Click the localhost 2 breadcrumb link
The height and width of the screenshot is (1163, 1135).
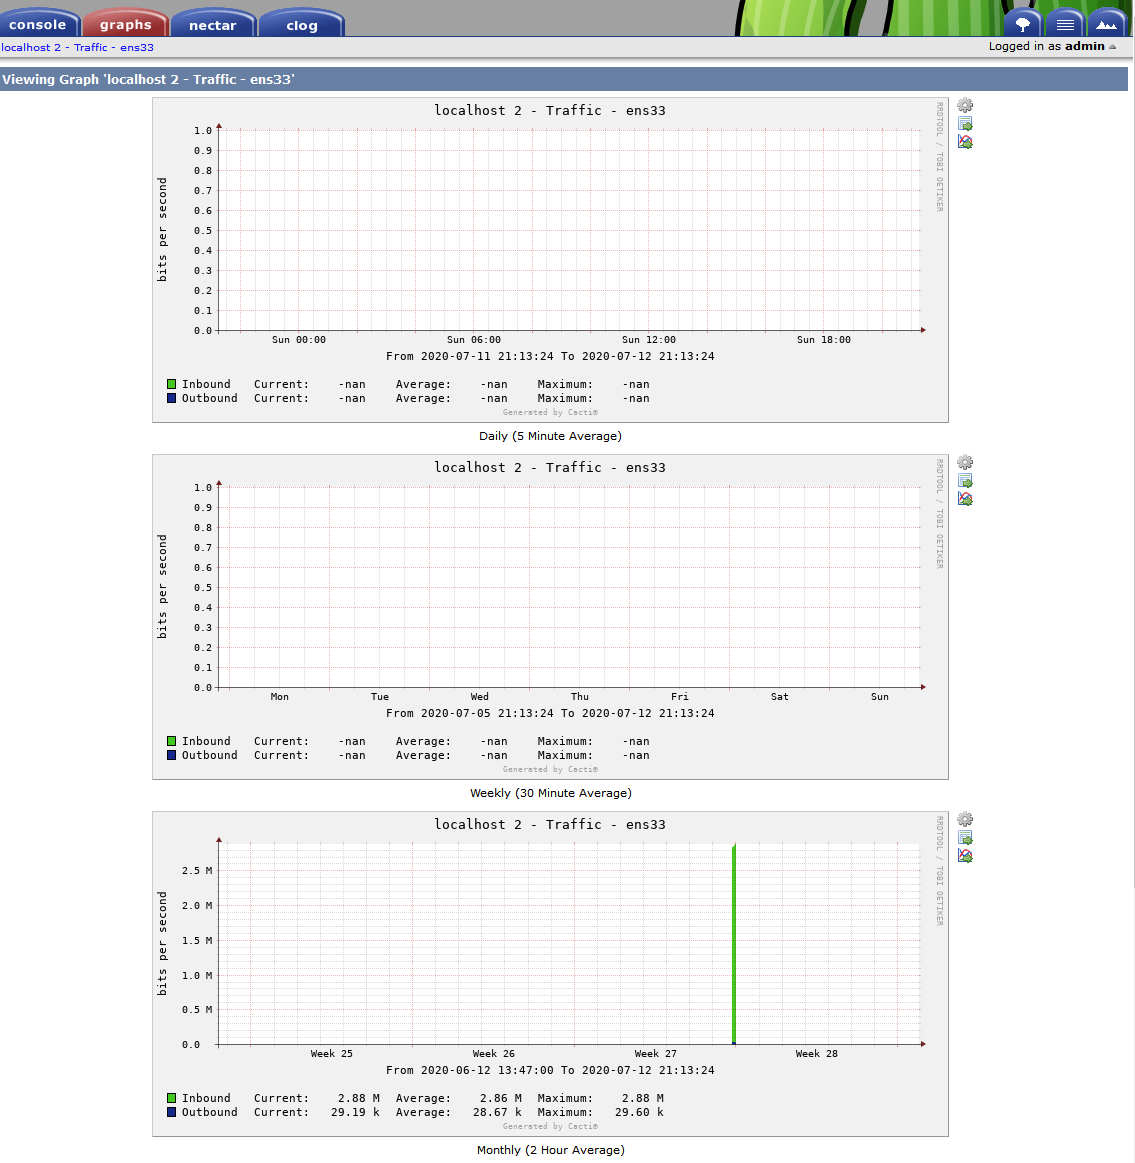coord(28,47)
